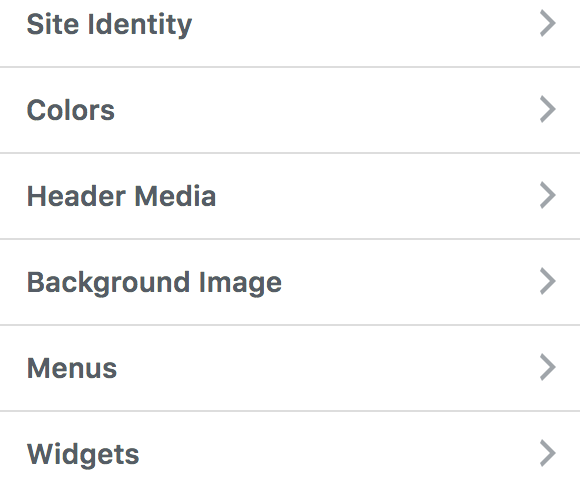This screenshot has width=580, height=480.
Task: Click the chevron icon beside Widgets
Action: (x=548, y=453)
